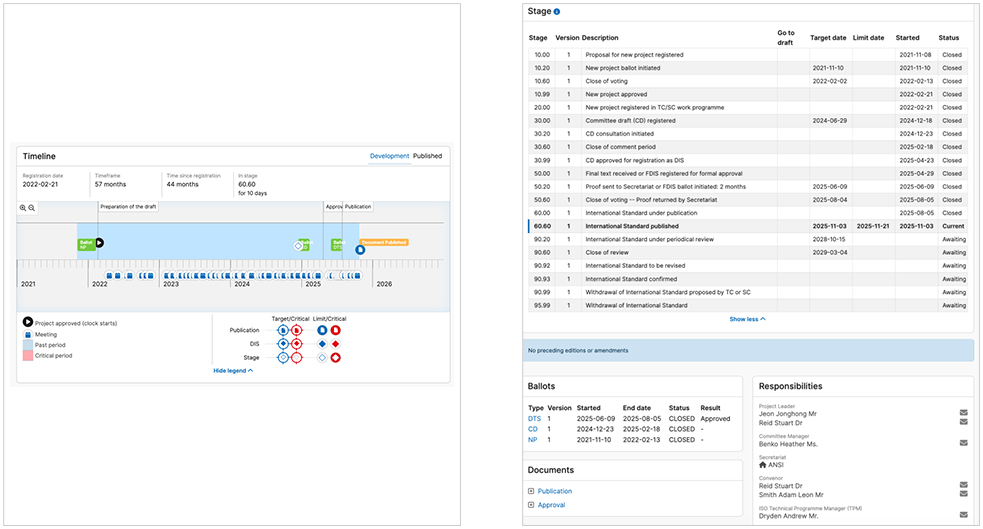Open the DTS ballot link
The height and width of the screenshot is (529, 983).
coord(535,419)
